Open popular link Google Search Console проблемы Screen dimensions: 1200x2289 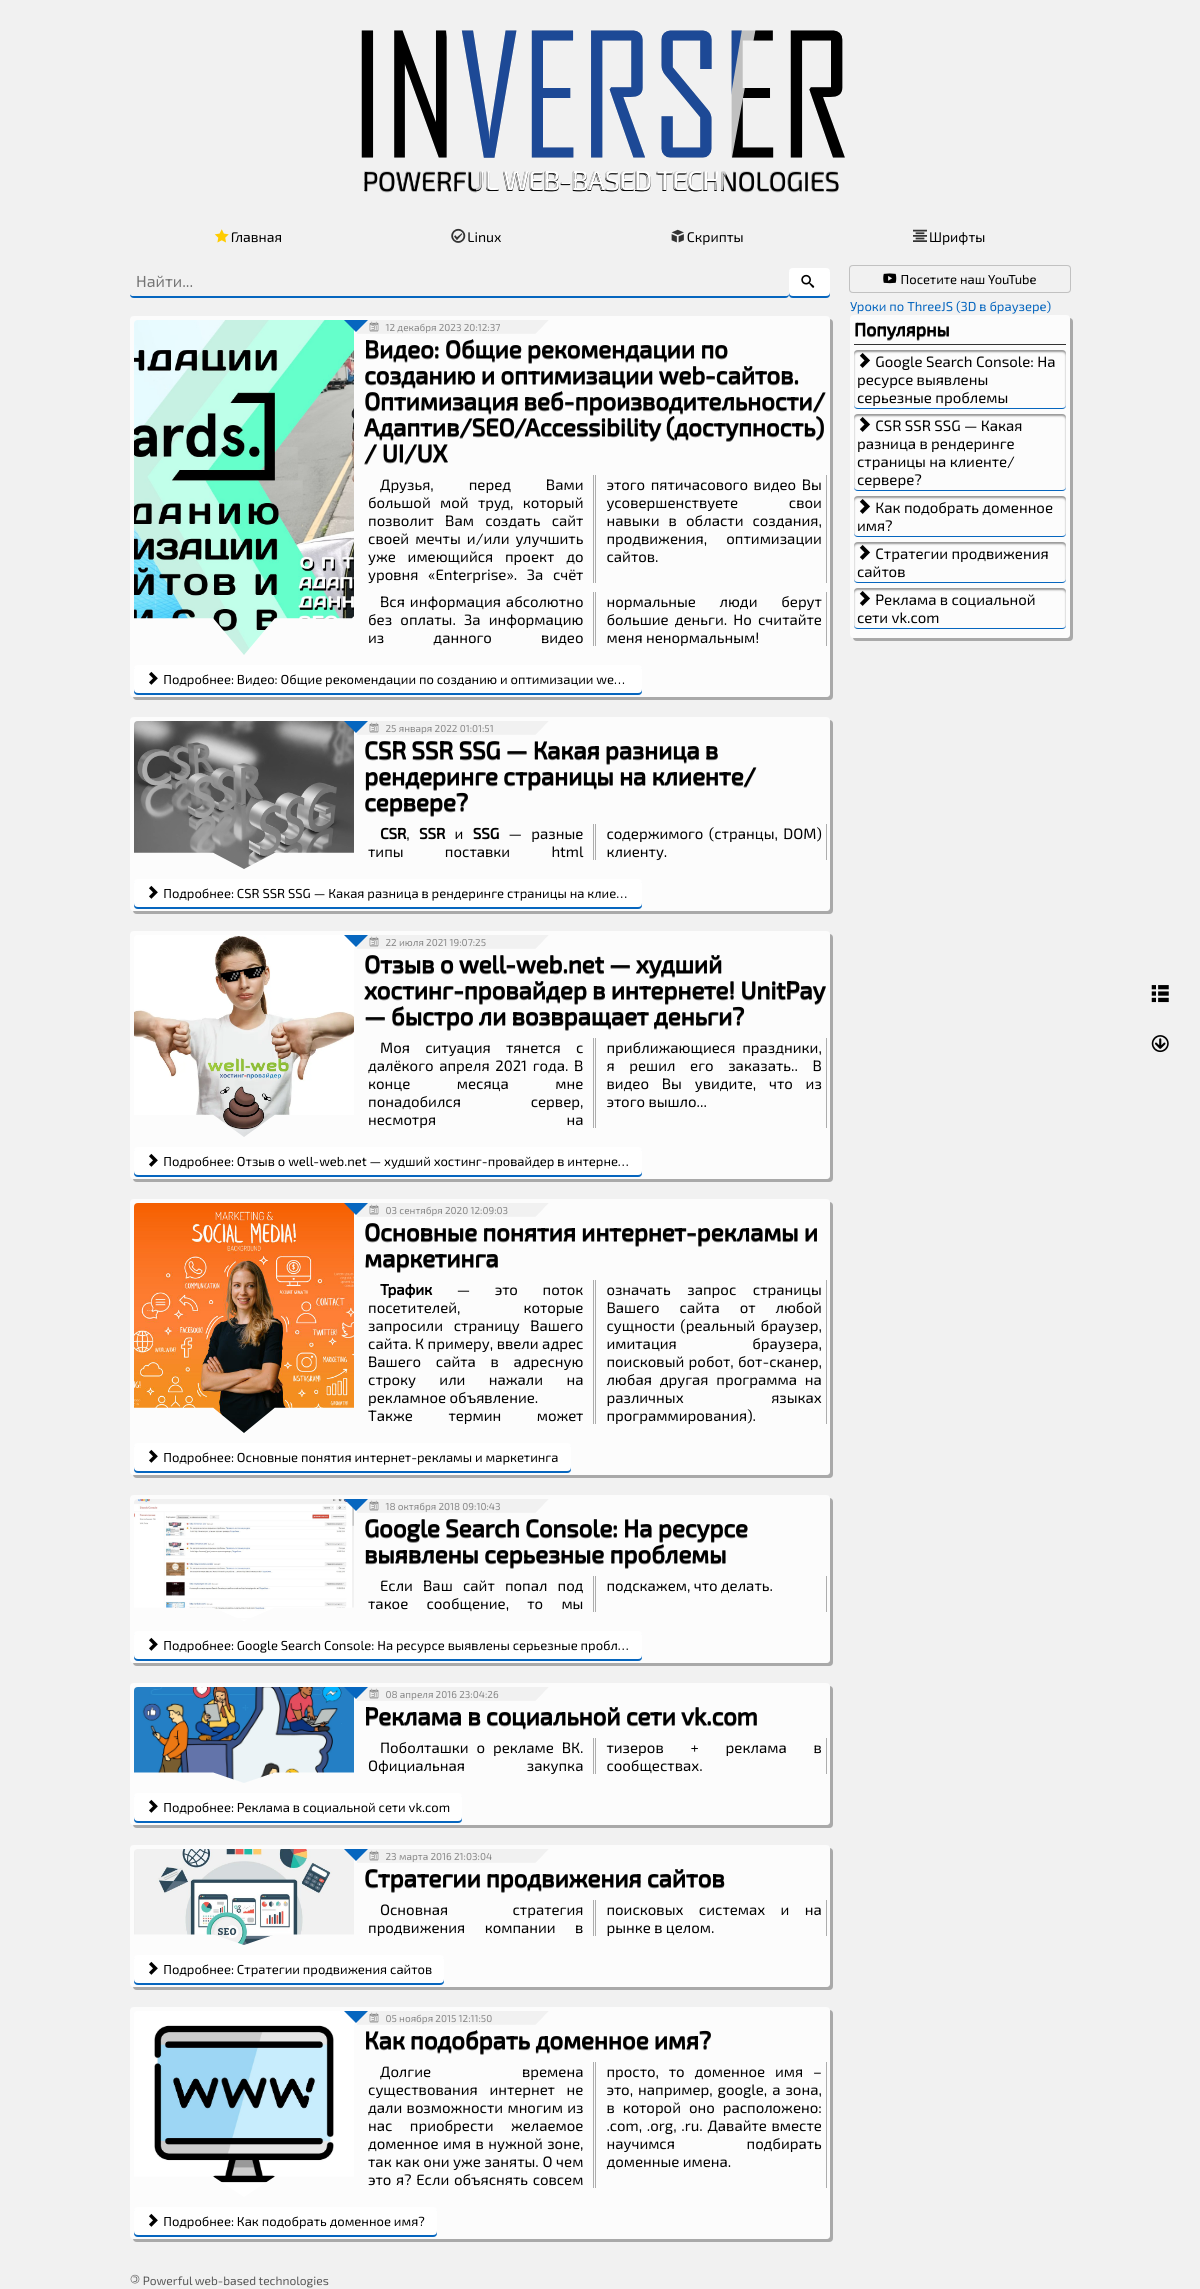[x=960, y=380]
